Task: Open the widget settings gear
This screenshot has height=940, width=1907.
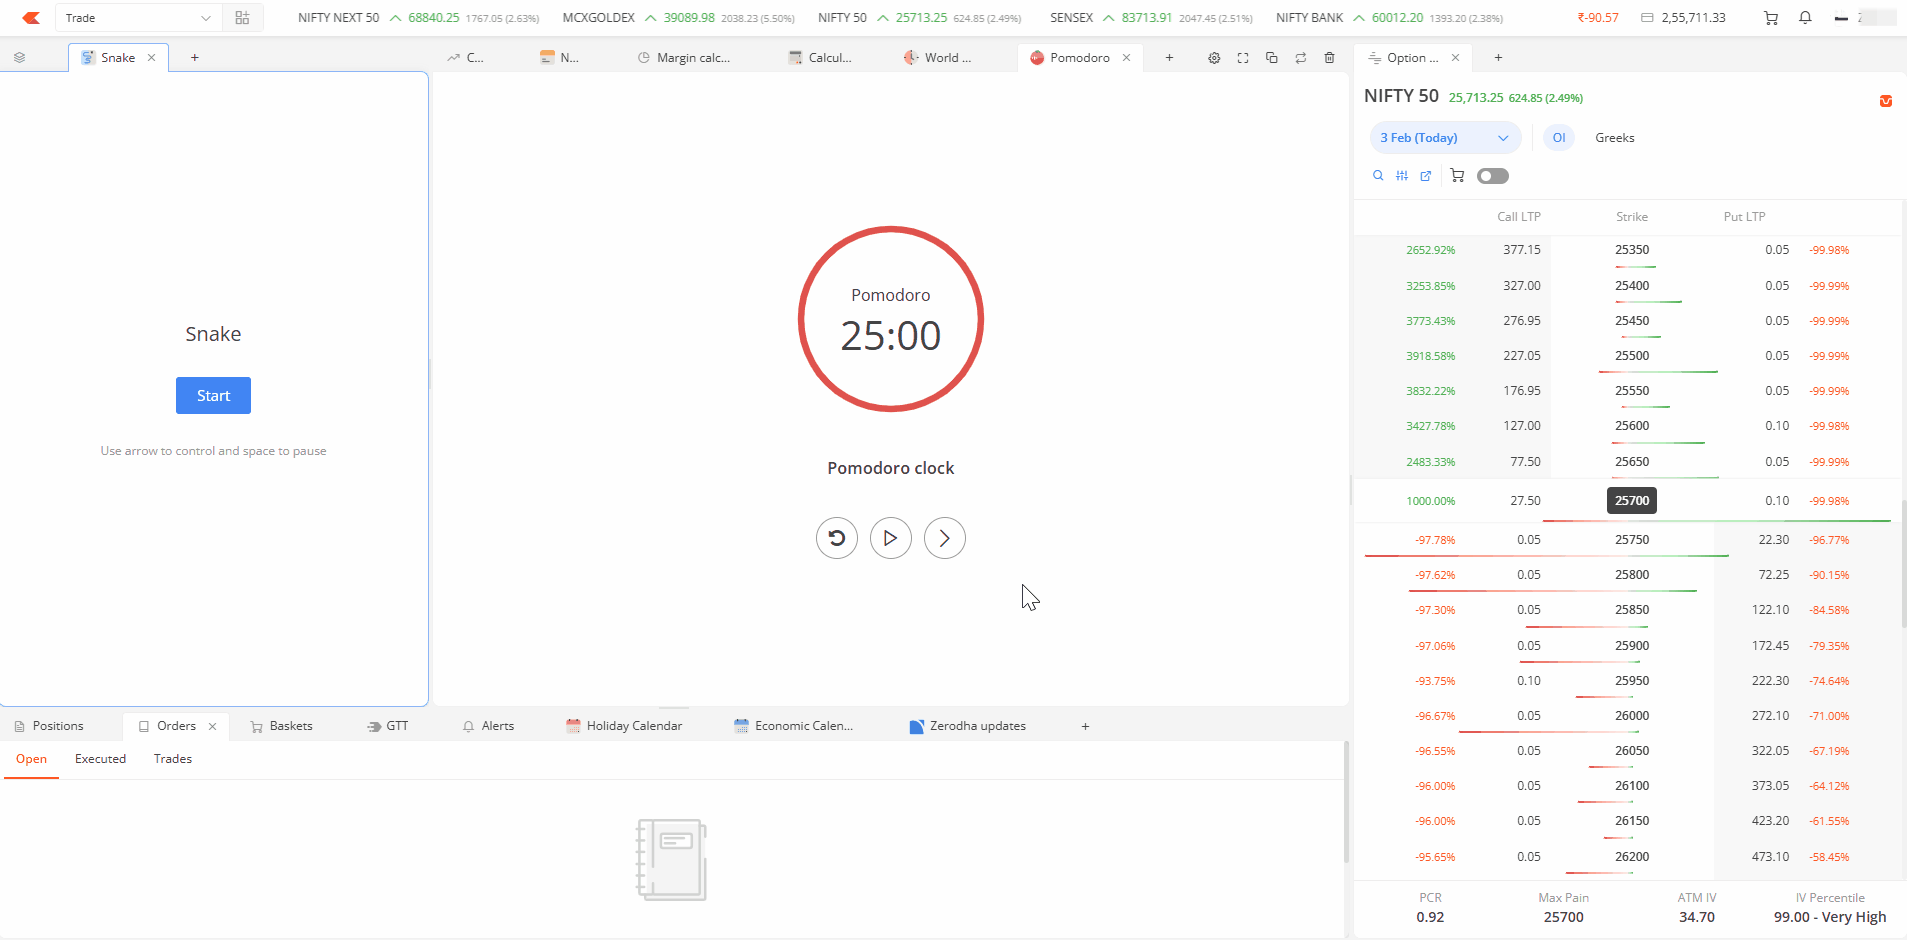Action: [x=1213, y=57]
